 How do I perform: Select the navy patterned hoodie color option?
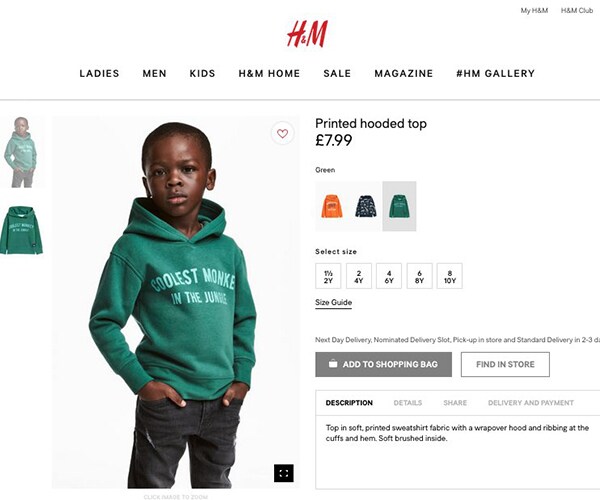click(x=365, y=206)
